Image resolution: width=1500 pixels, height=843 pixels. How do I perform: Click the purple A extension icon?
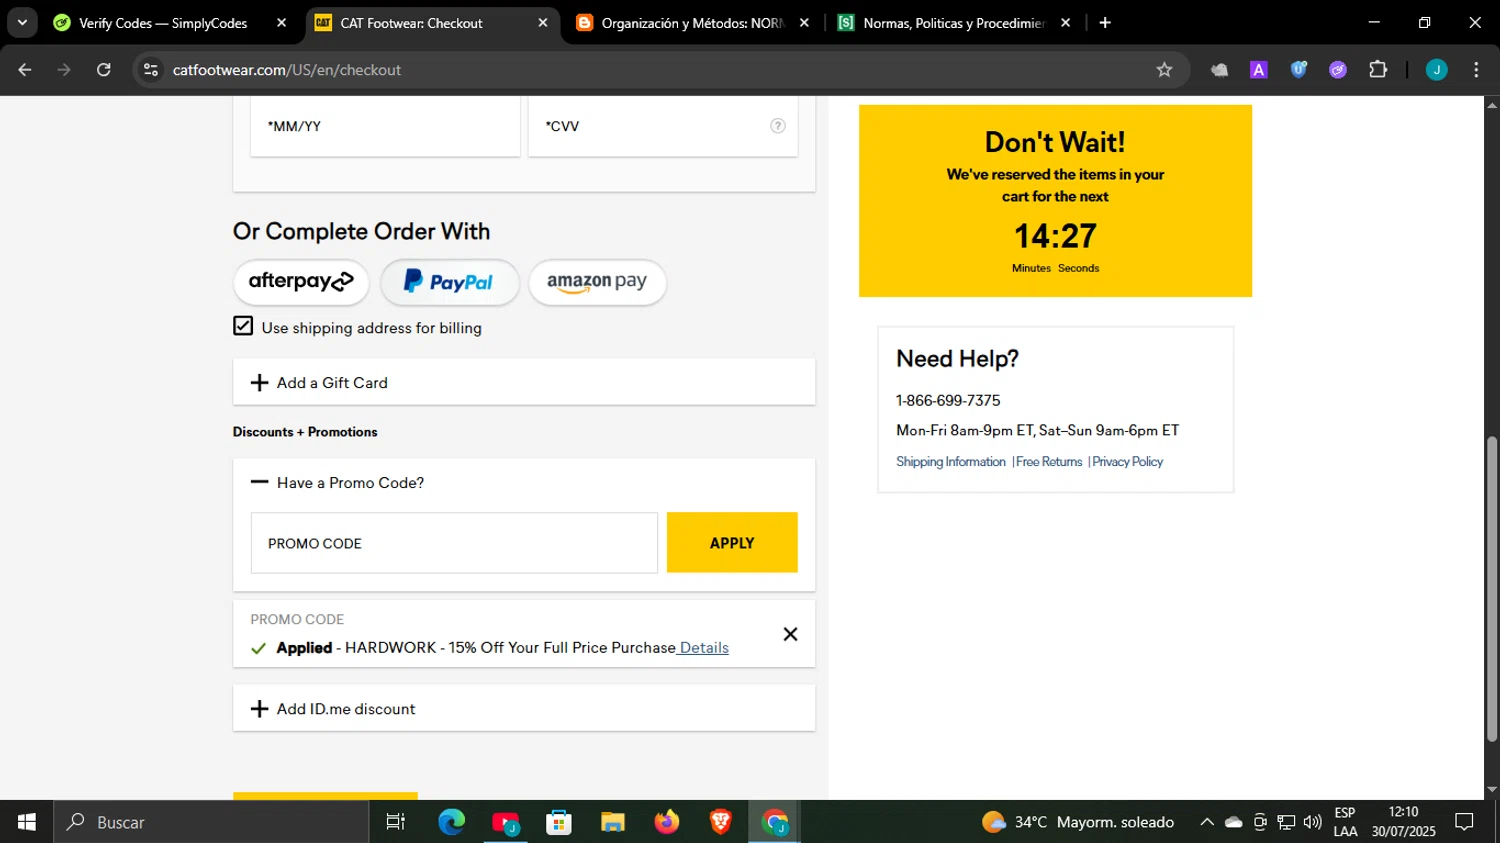(1259, 70)
